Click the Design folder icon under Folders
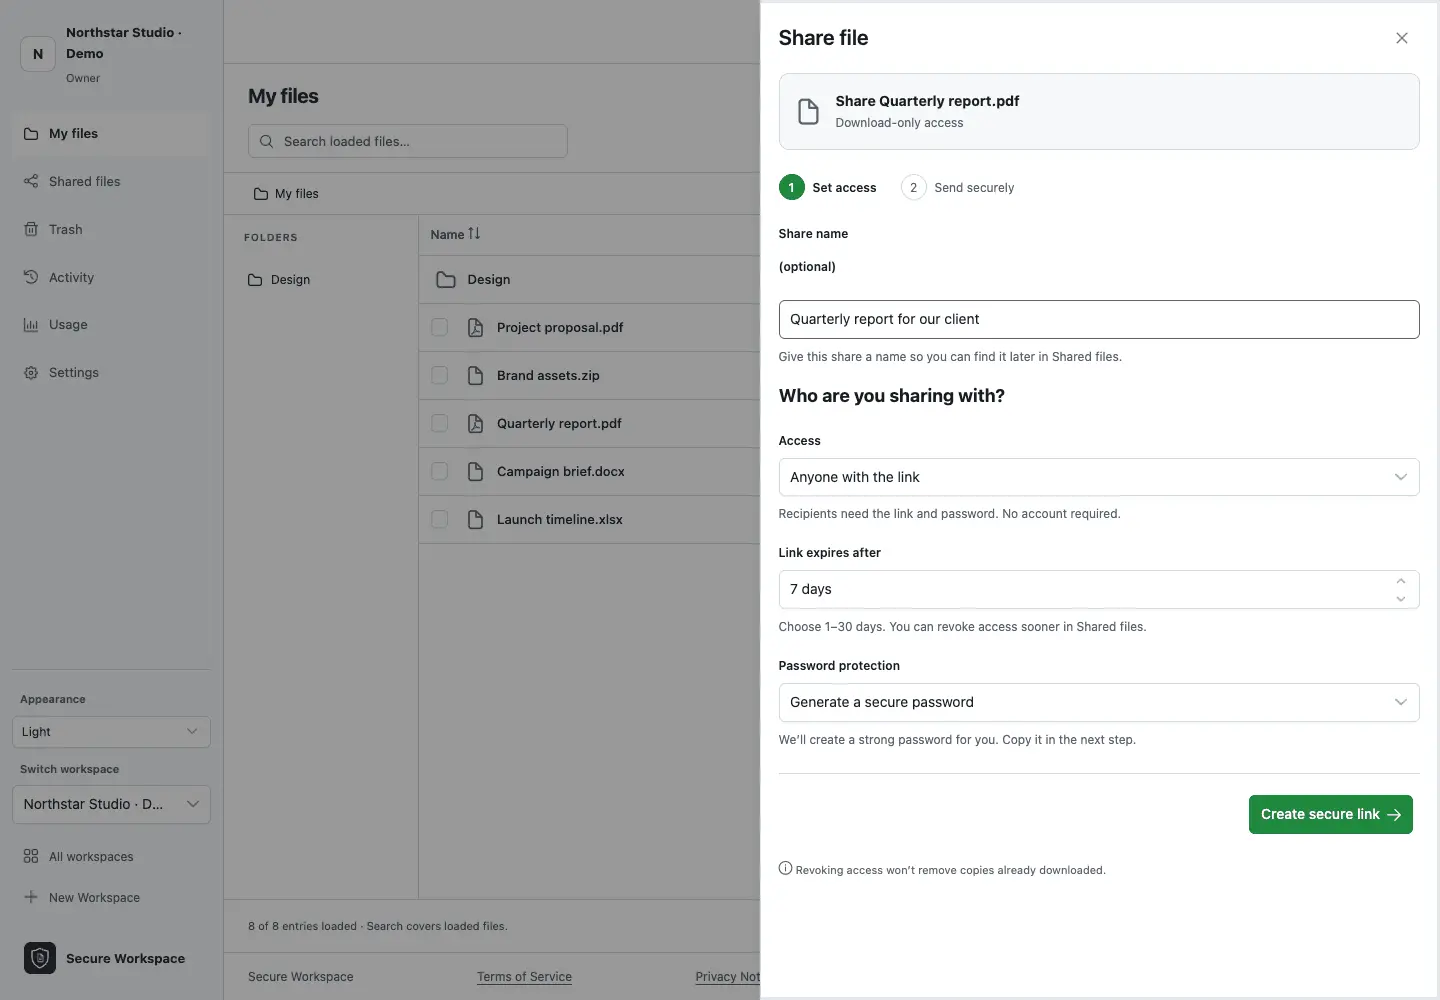The image size is (1440, 1000). [x=255, y=280]
